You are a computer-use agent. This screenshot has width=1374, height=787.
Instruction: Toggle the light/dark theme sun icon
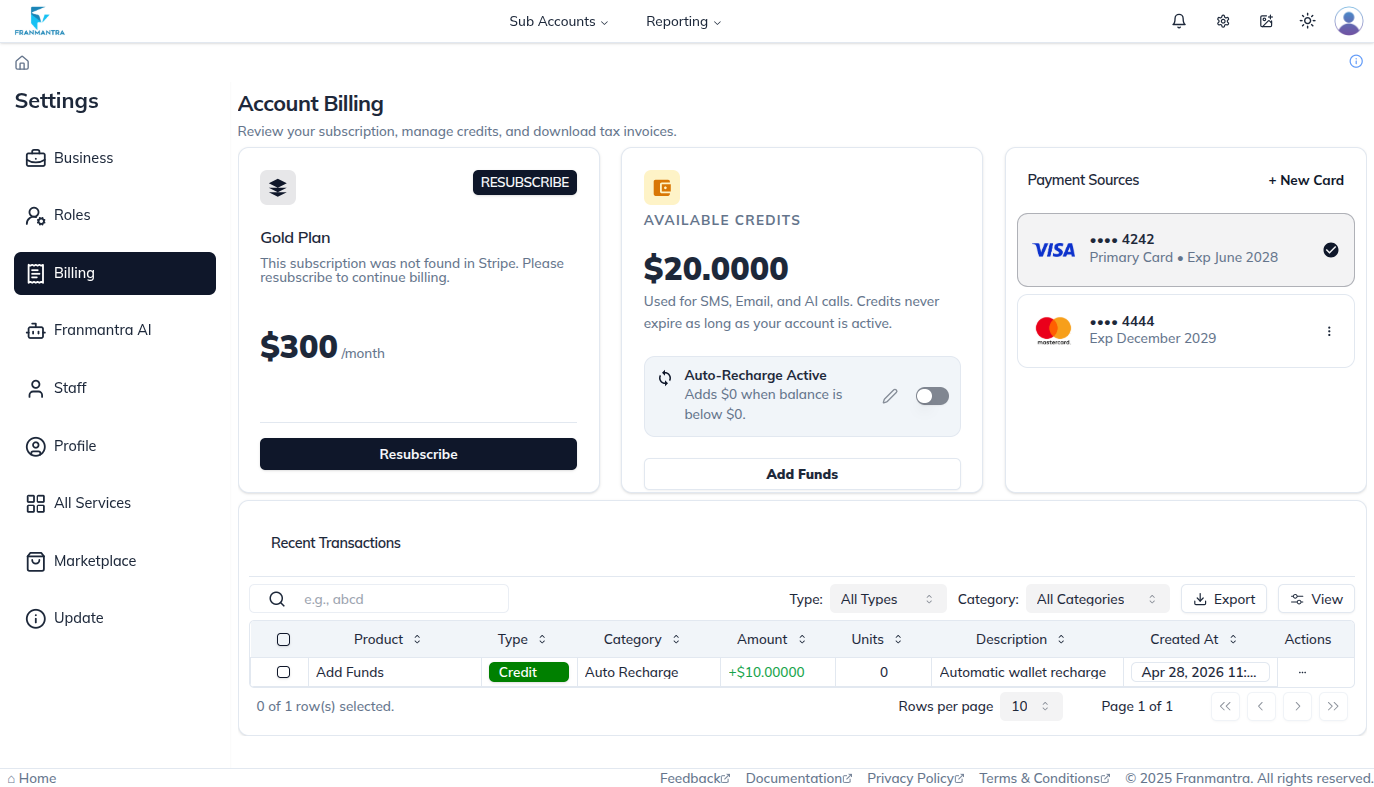tap(1307, 21)
